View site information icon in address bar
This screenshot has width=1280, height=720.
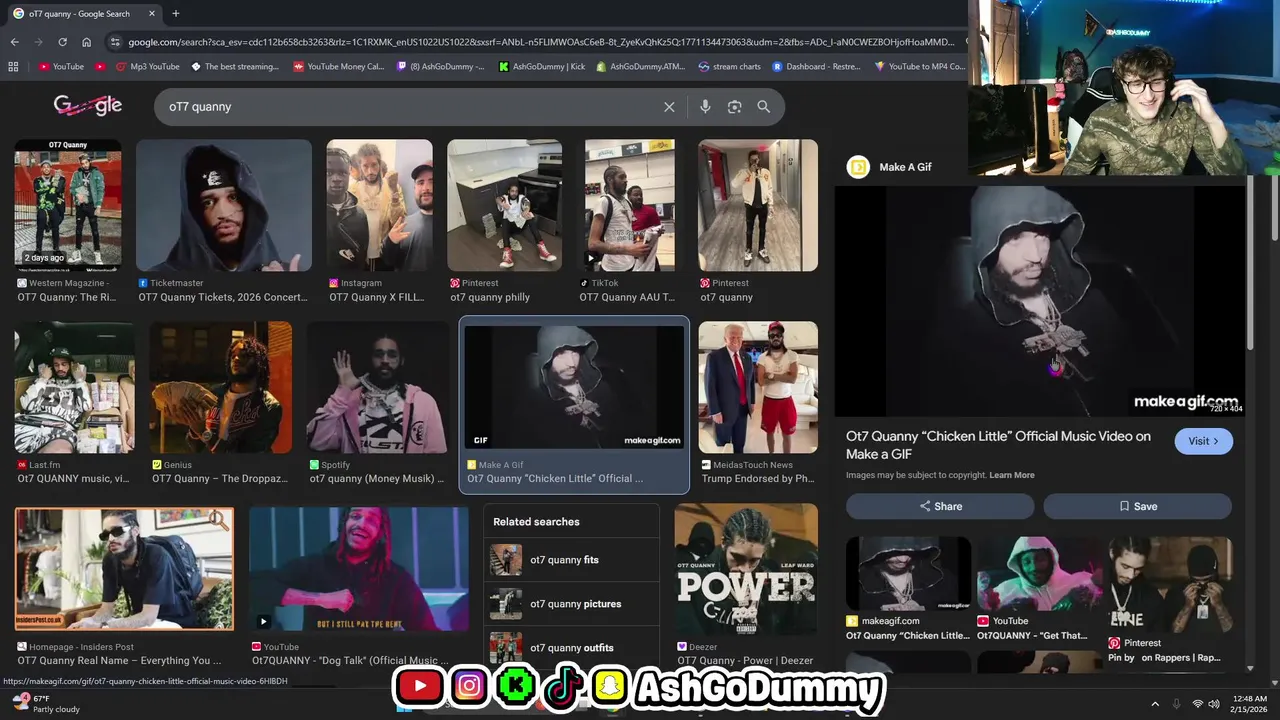pos(115,42)
